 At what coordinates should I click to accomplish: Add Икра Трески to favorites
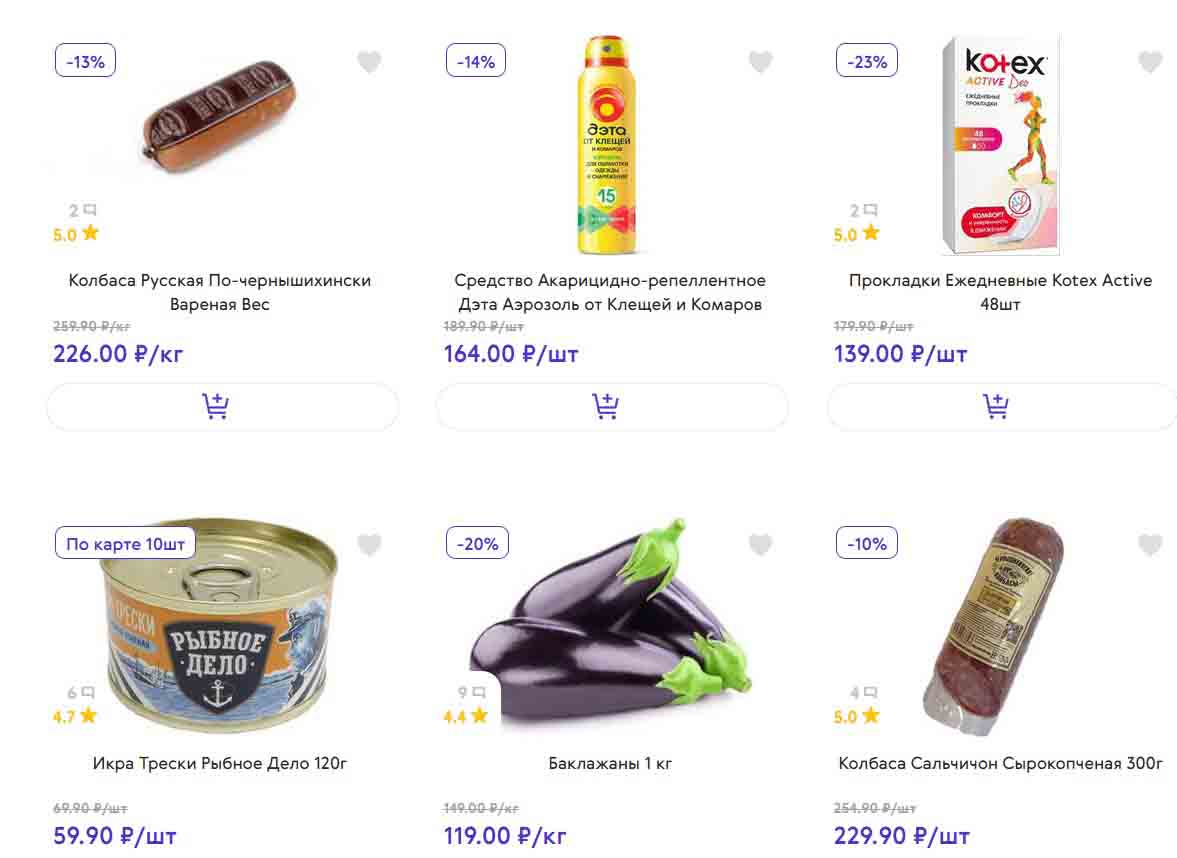(369, 545)
